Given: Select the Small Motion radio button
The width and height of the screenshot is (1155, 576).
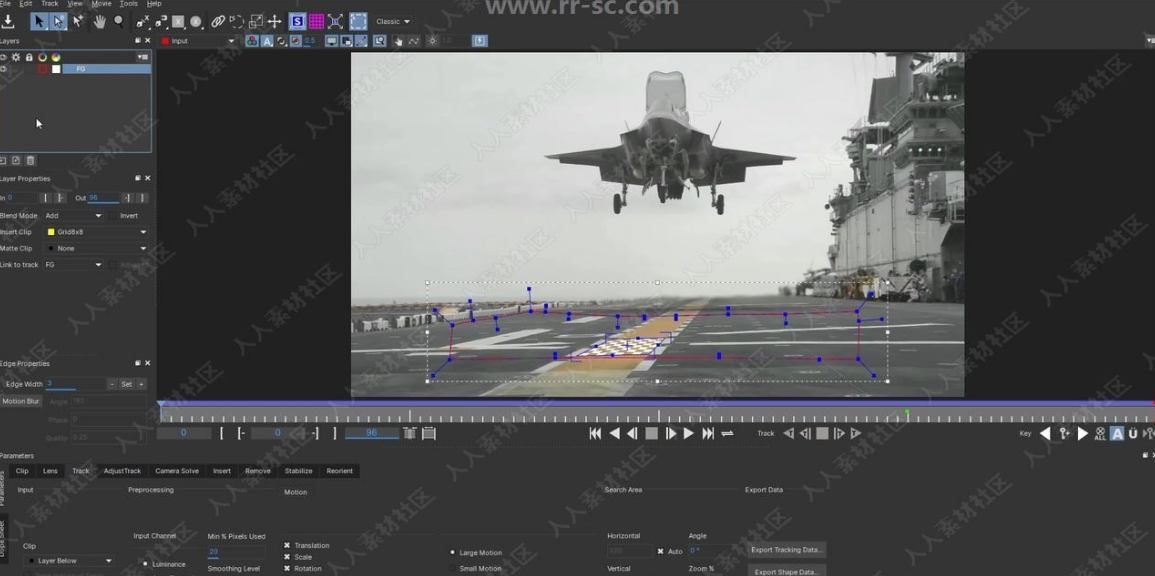Looking at the screenshot, I should click(452, 569).
